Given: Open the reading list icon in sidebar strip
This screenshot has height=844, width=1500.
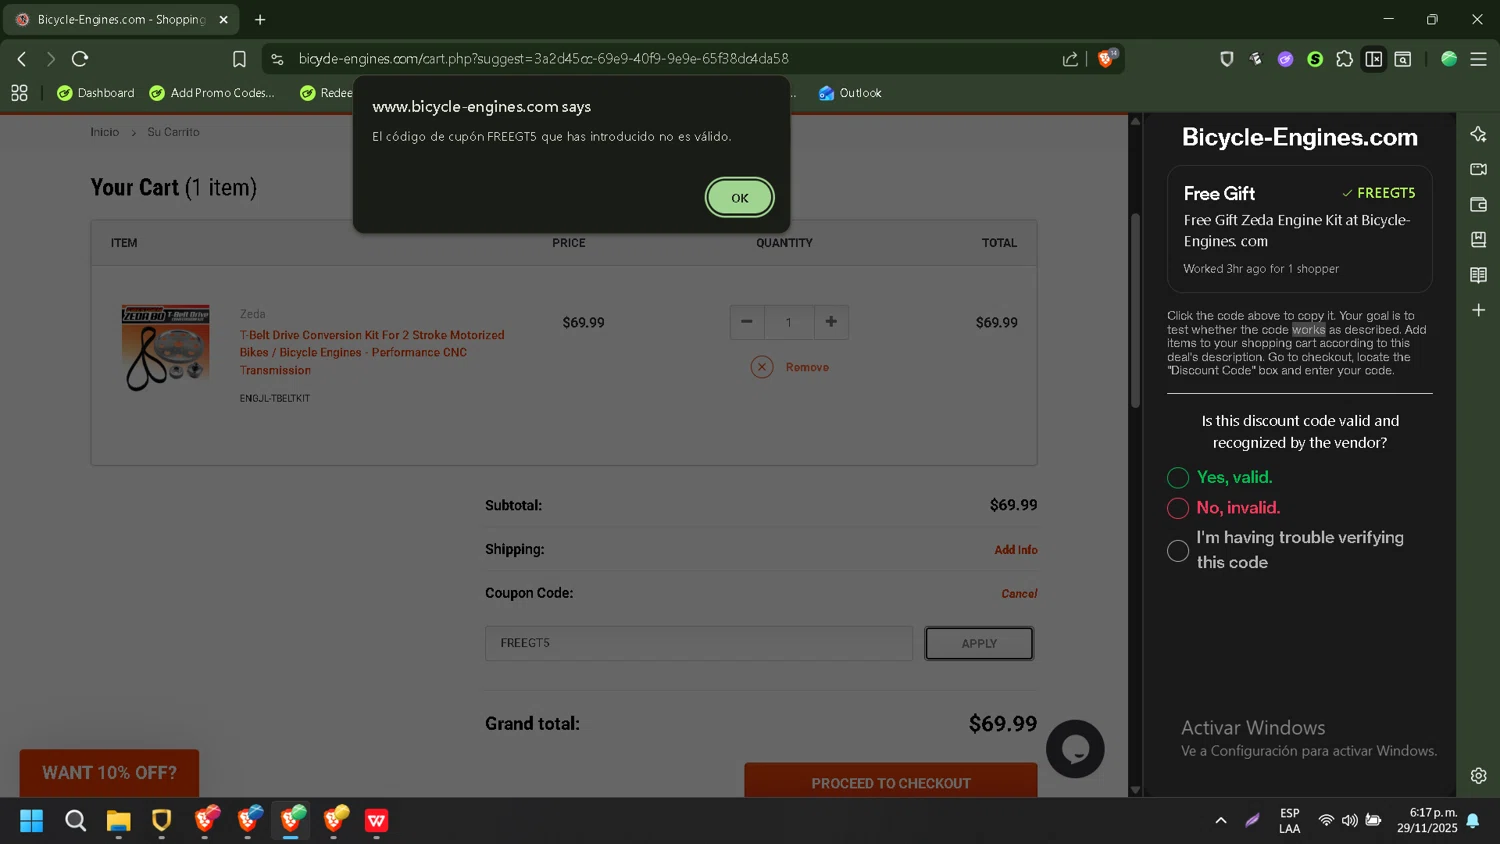Looking at the screenshot, I should click(1478, 275).
